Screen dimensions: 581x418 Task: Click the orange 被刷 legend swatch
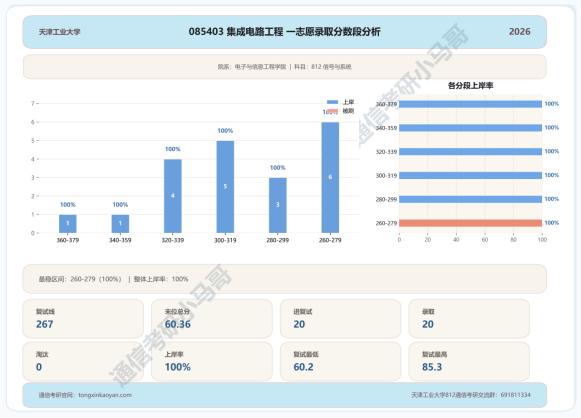332,111
